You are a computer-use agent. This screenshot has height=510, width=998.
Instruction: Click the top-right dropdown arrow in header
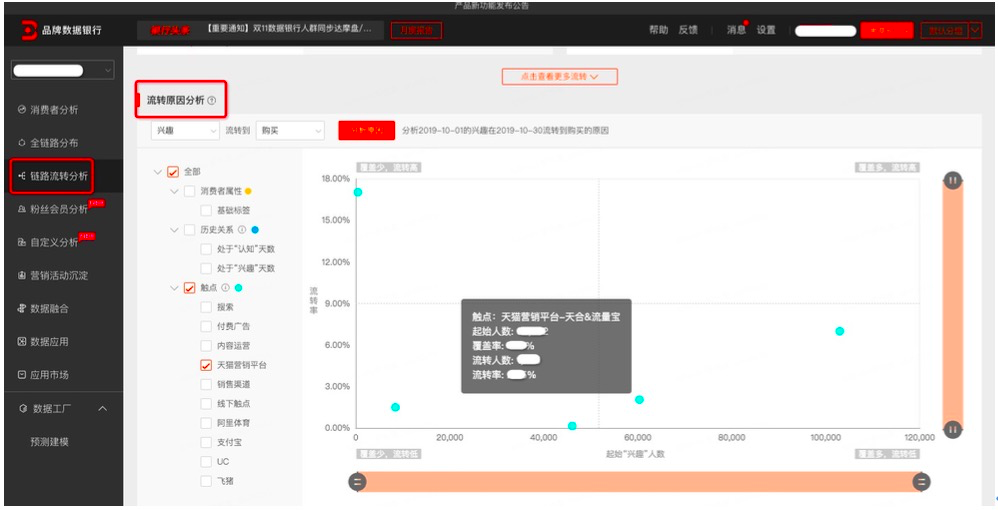click(976, 30)
